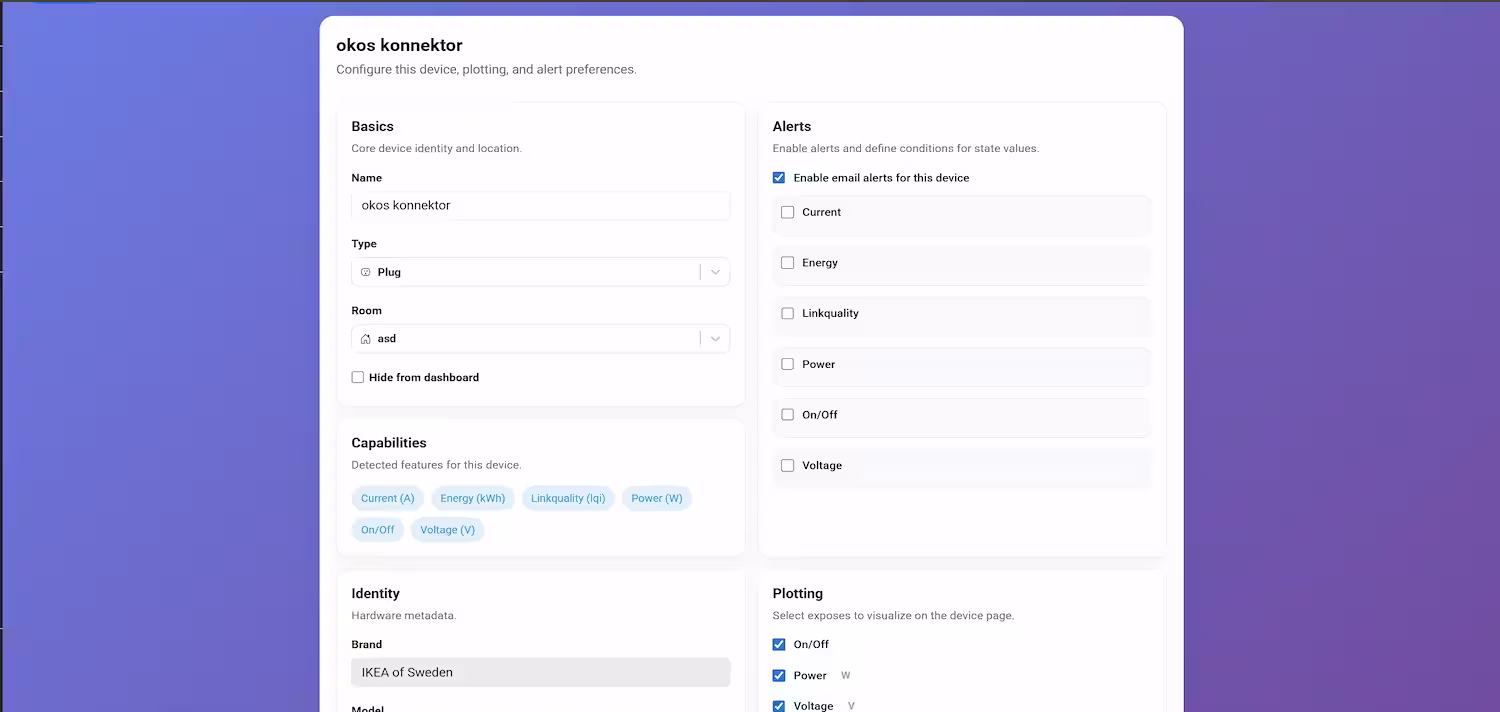Enable the Voltage alert checkbox
The width and height of the screenshot is (1500, 712).
coord(787,465)
